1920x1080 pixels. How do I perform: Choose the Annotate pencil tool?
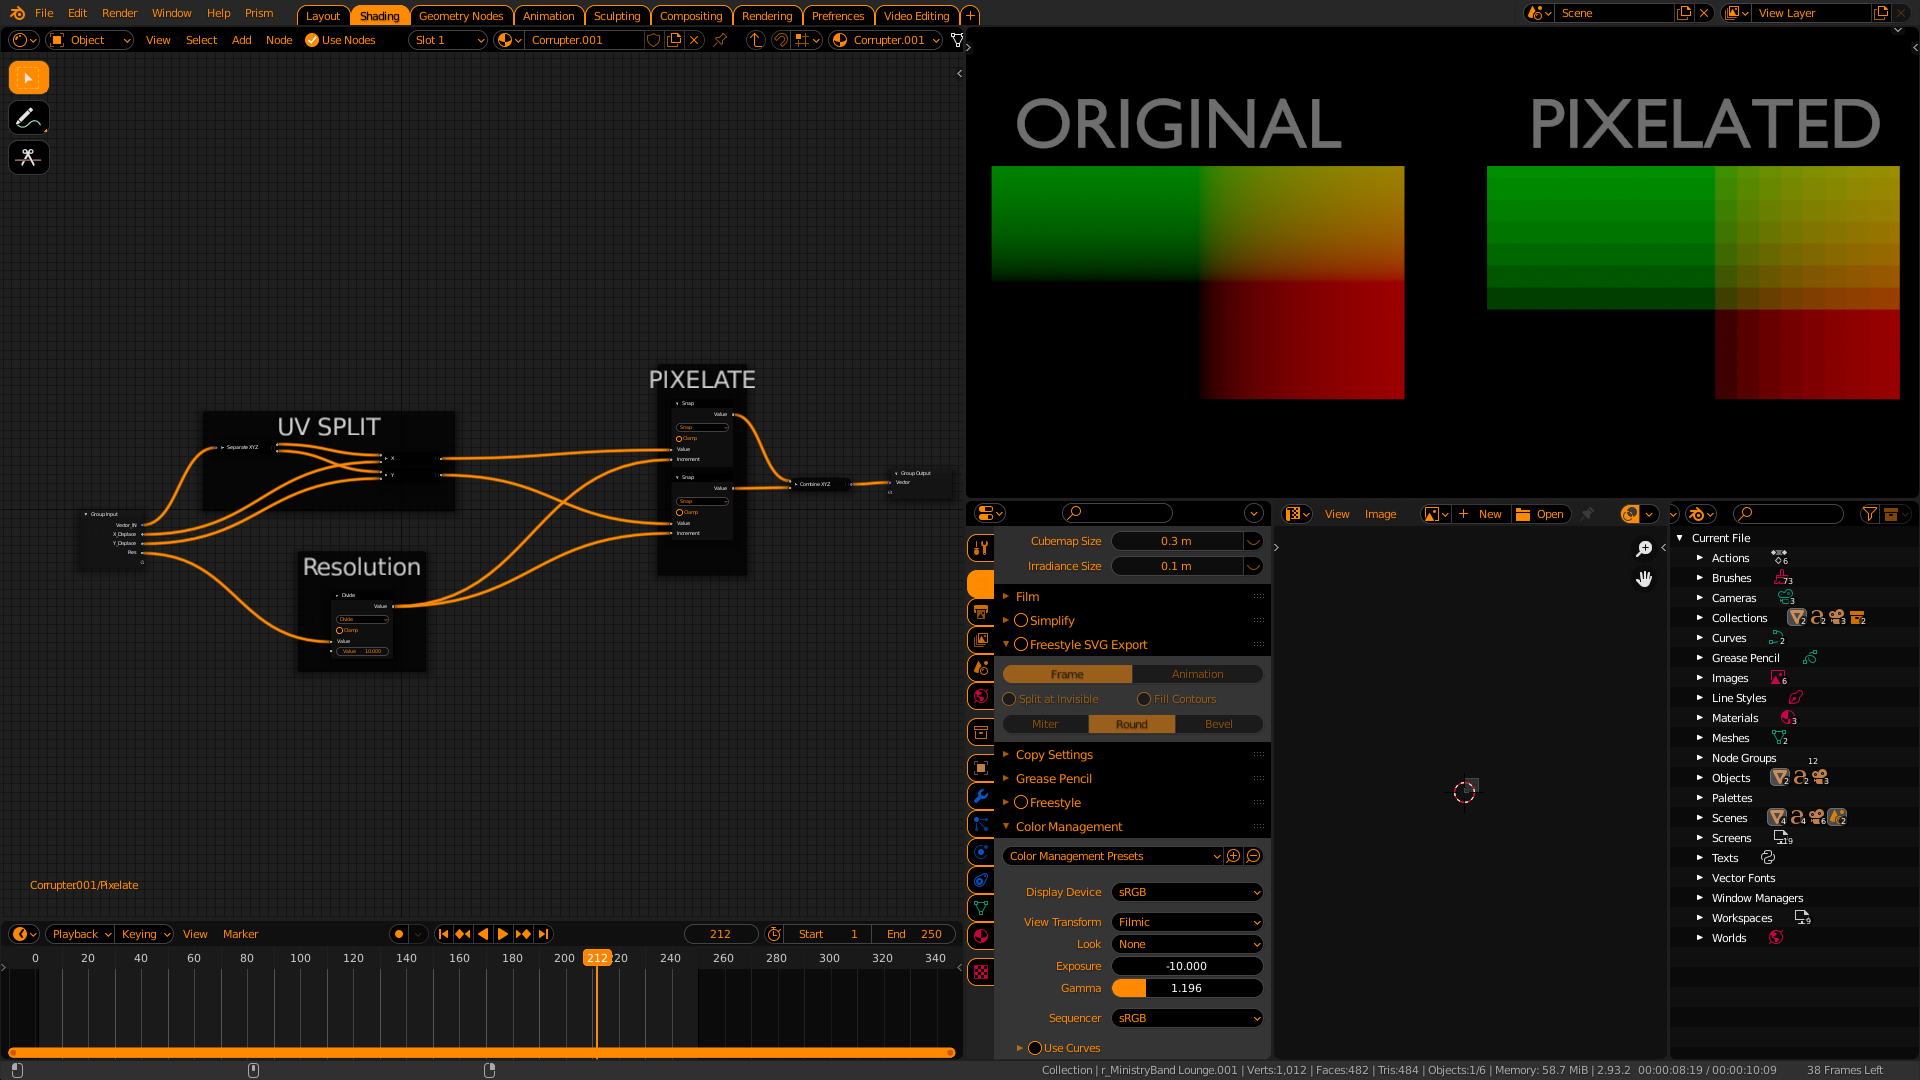(x=29, y=118)
